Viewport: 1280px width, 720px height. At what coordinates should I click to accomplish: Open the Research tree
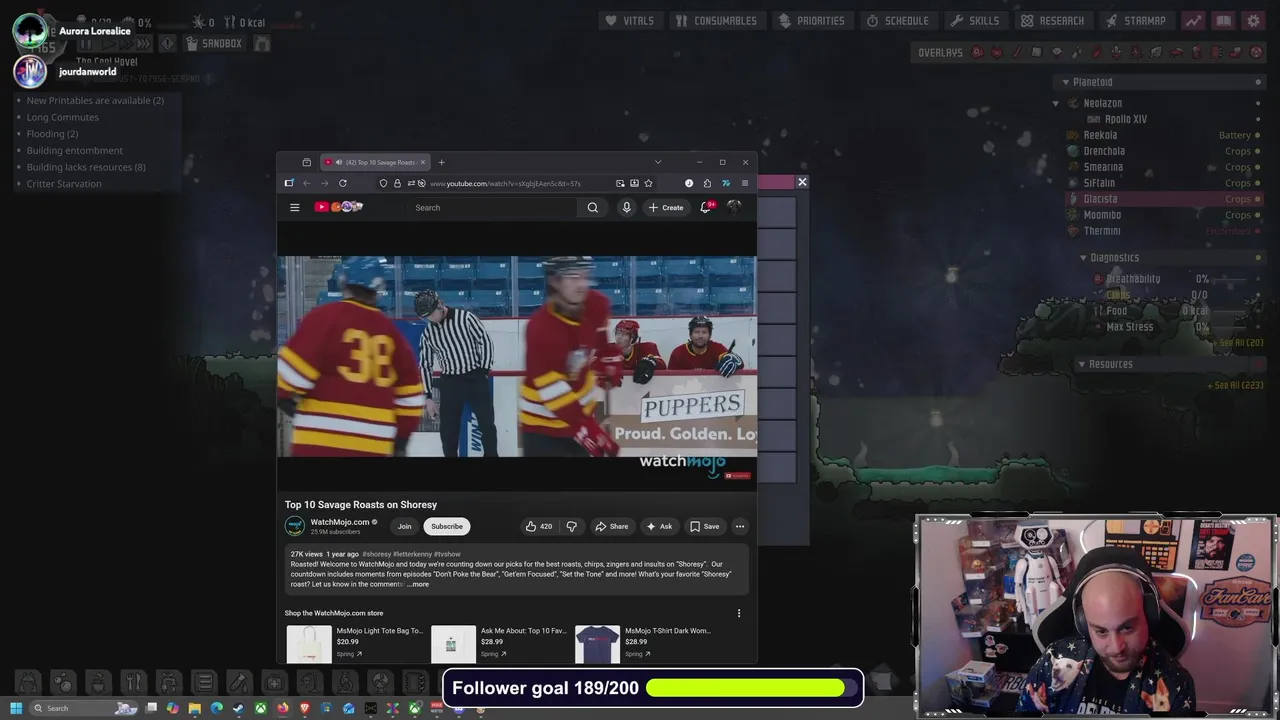pyautogui.click(x=1052, y=20)
